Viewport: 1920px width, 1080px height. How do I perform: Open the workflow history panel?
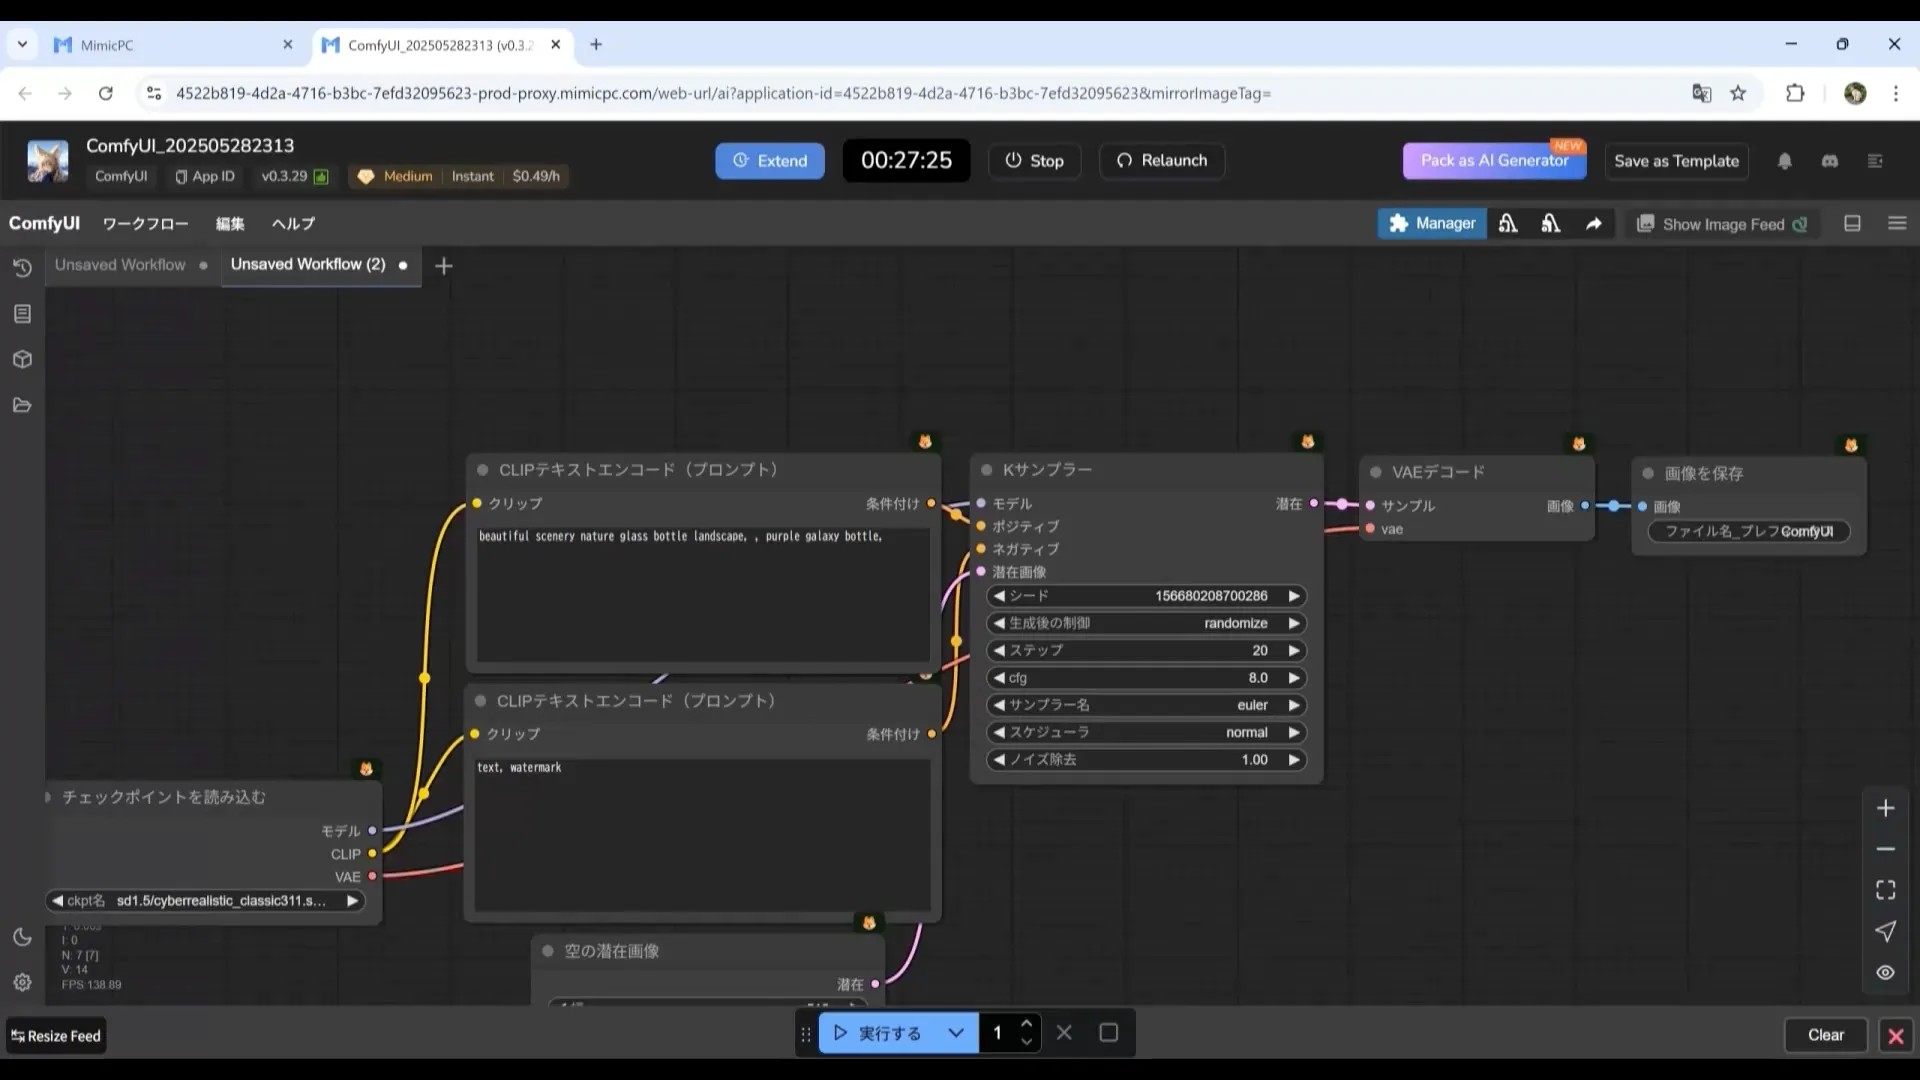coord(22,268)
